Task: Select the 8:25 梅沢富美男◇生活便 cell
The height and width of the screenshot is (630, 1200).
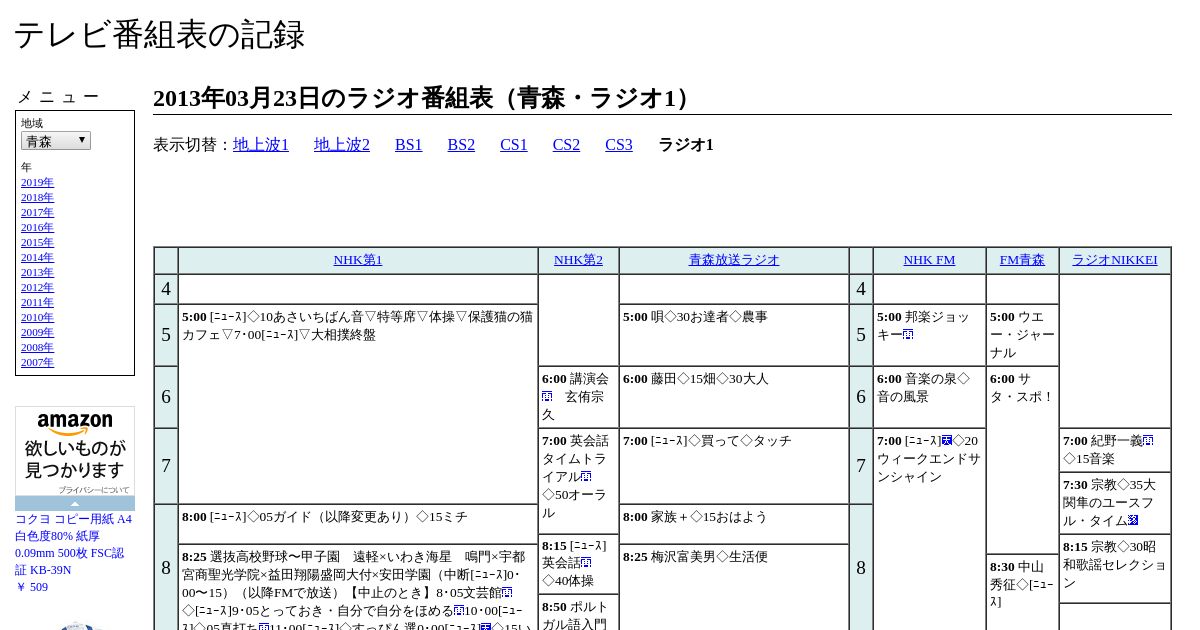Action: click(x=734, y=588)
